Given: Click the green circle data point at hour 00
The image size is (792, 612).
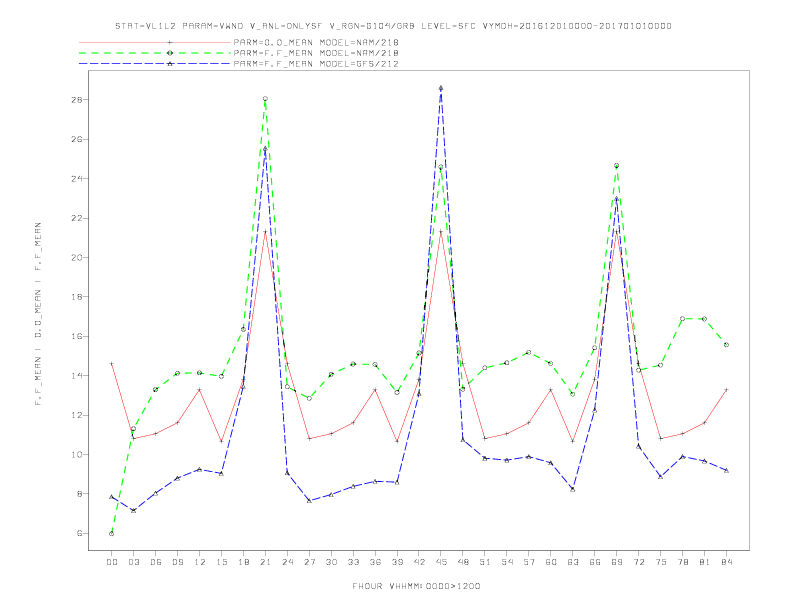Looking at the screenshot, I should point(112,534).
